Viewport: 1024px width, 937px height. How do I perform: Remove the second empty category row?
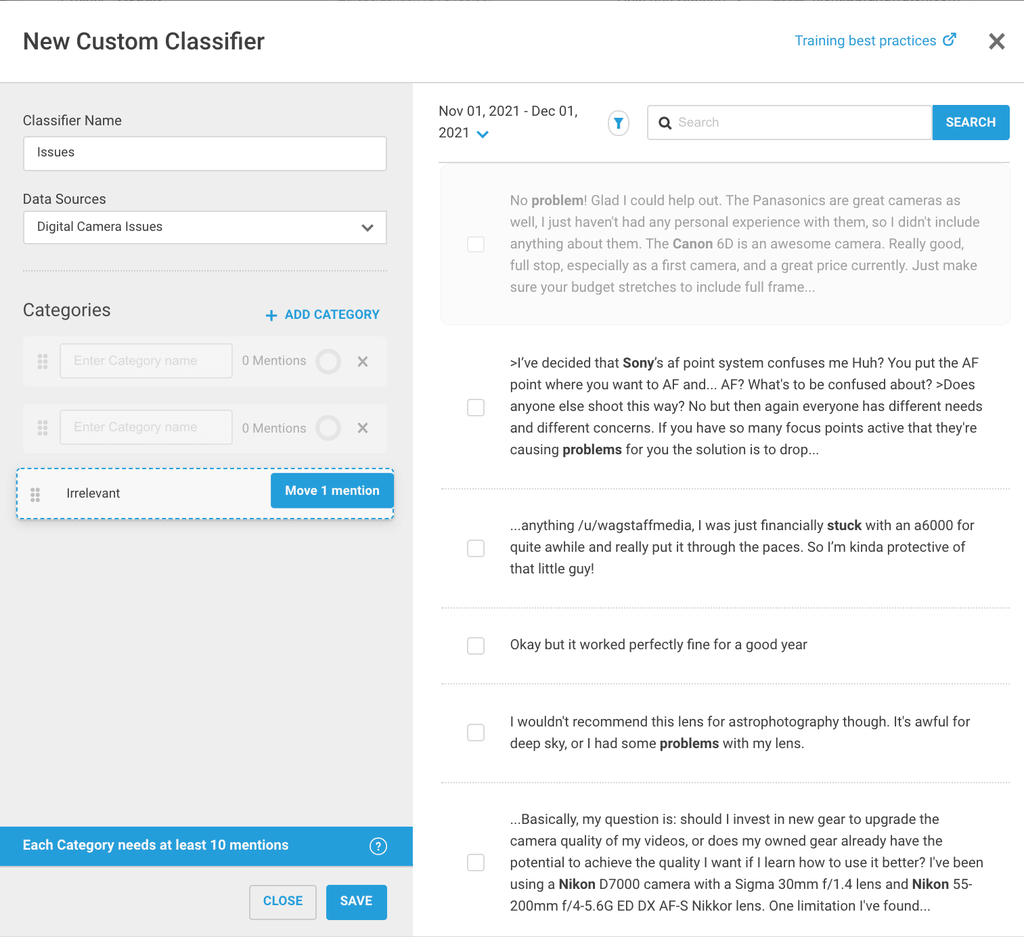[363, 428]
